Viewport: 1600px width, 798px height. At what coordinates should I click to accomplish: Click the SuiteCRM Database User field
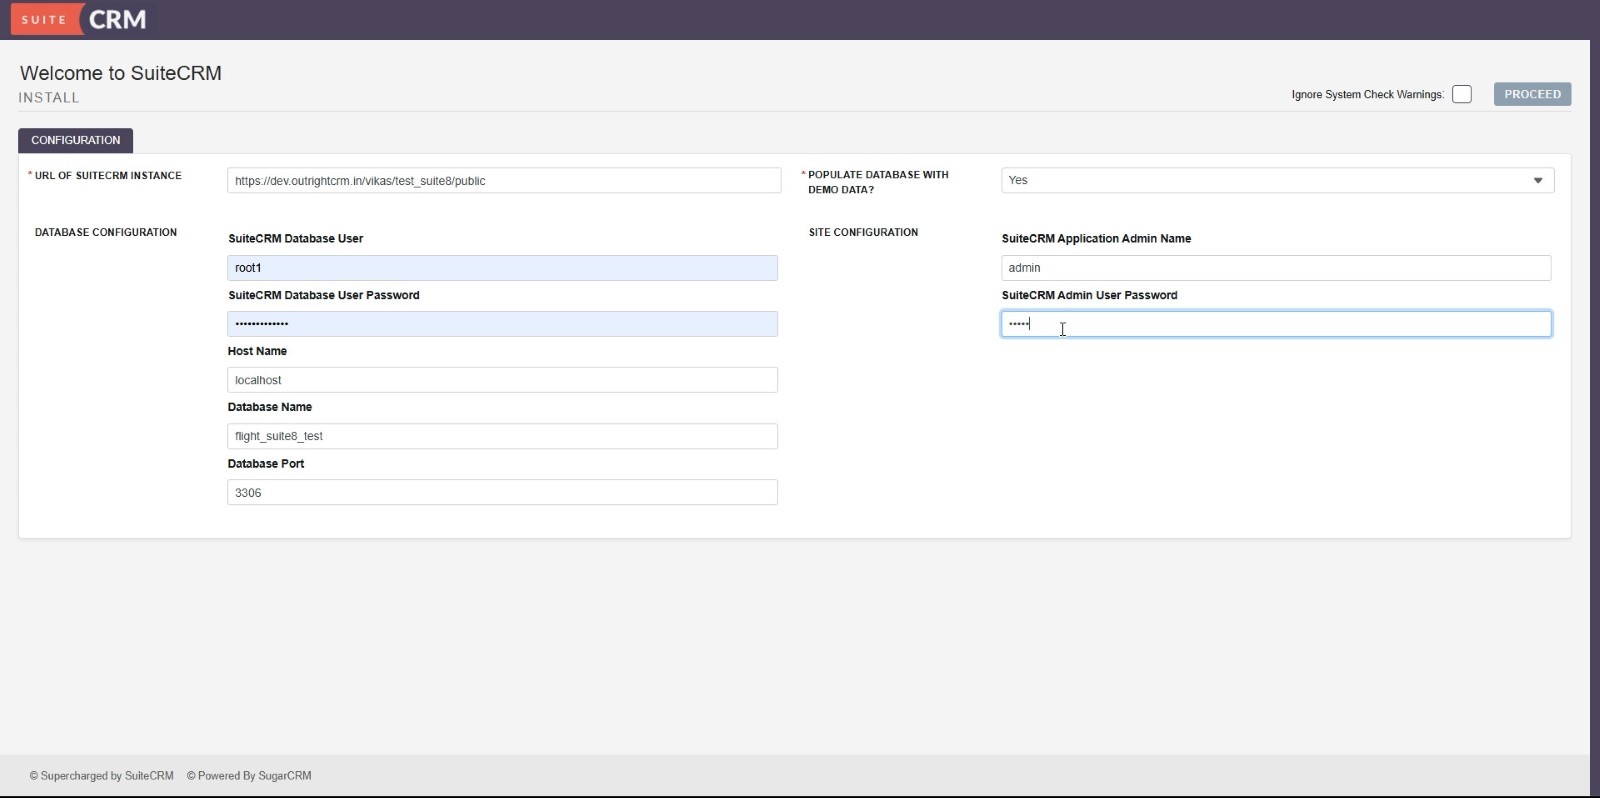(x=502, y=268)
